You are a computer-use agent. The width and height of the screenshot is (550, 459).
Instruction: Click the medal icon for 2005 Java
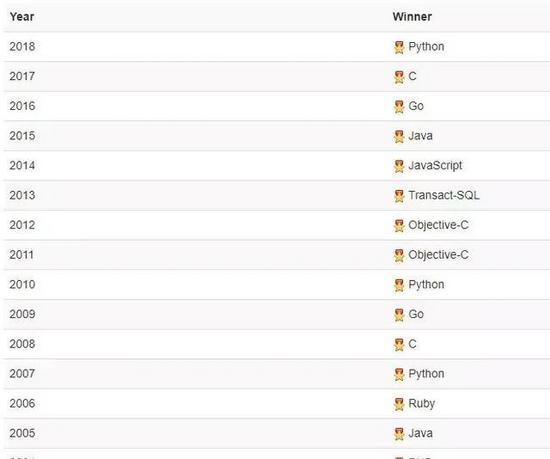coord(399,434)
